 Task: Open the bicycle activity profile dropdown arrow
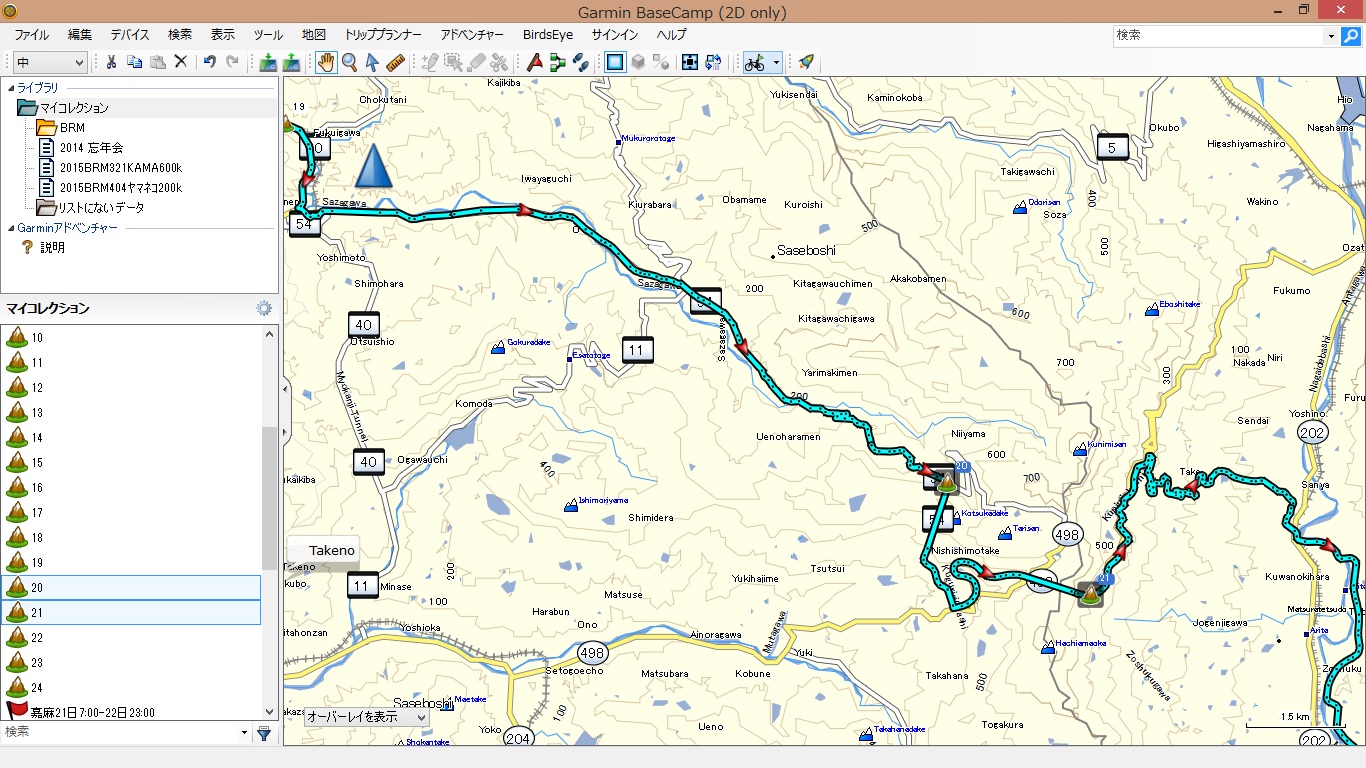(776, 62)
